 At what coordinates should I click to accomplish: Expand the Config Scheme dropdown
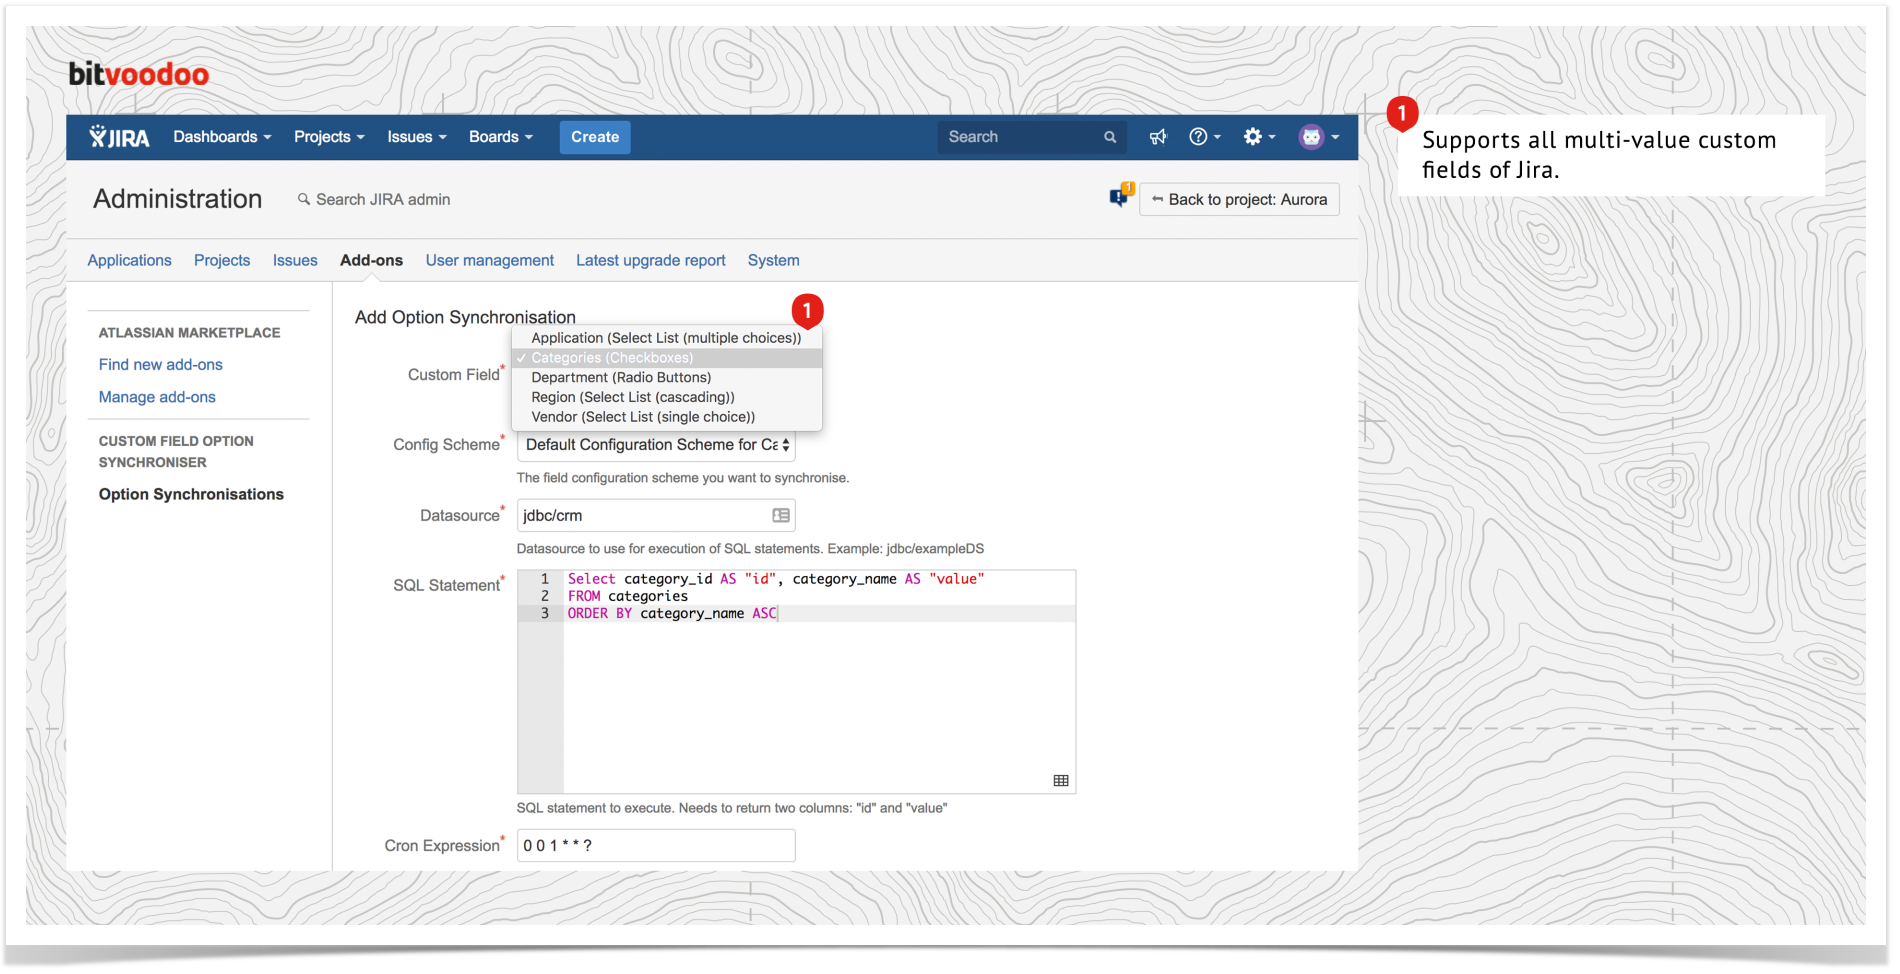point(656,445)
